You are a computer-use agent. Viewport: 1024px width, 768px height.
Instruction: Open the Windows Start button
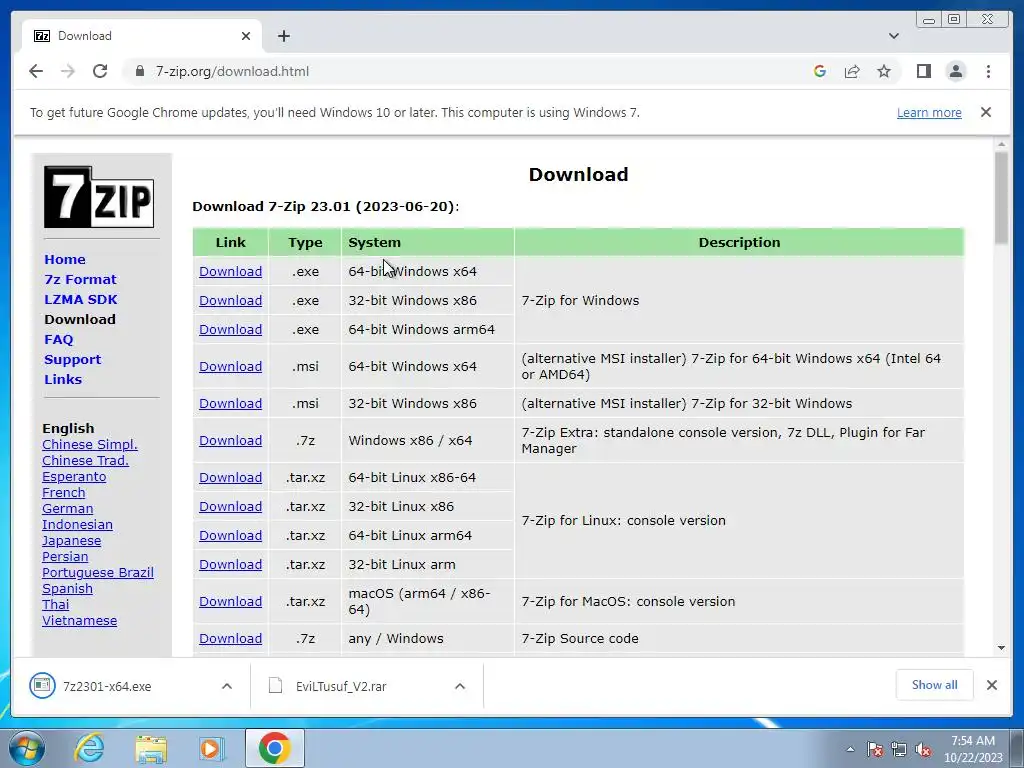click(26, 748)
